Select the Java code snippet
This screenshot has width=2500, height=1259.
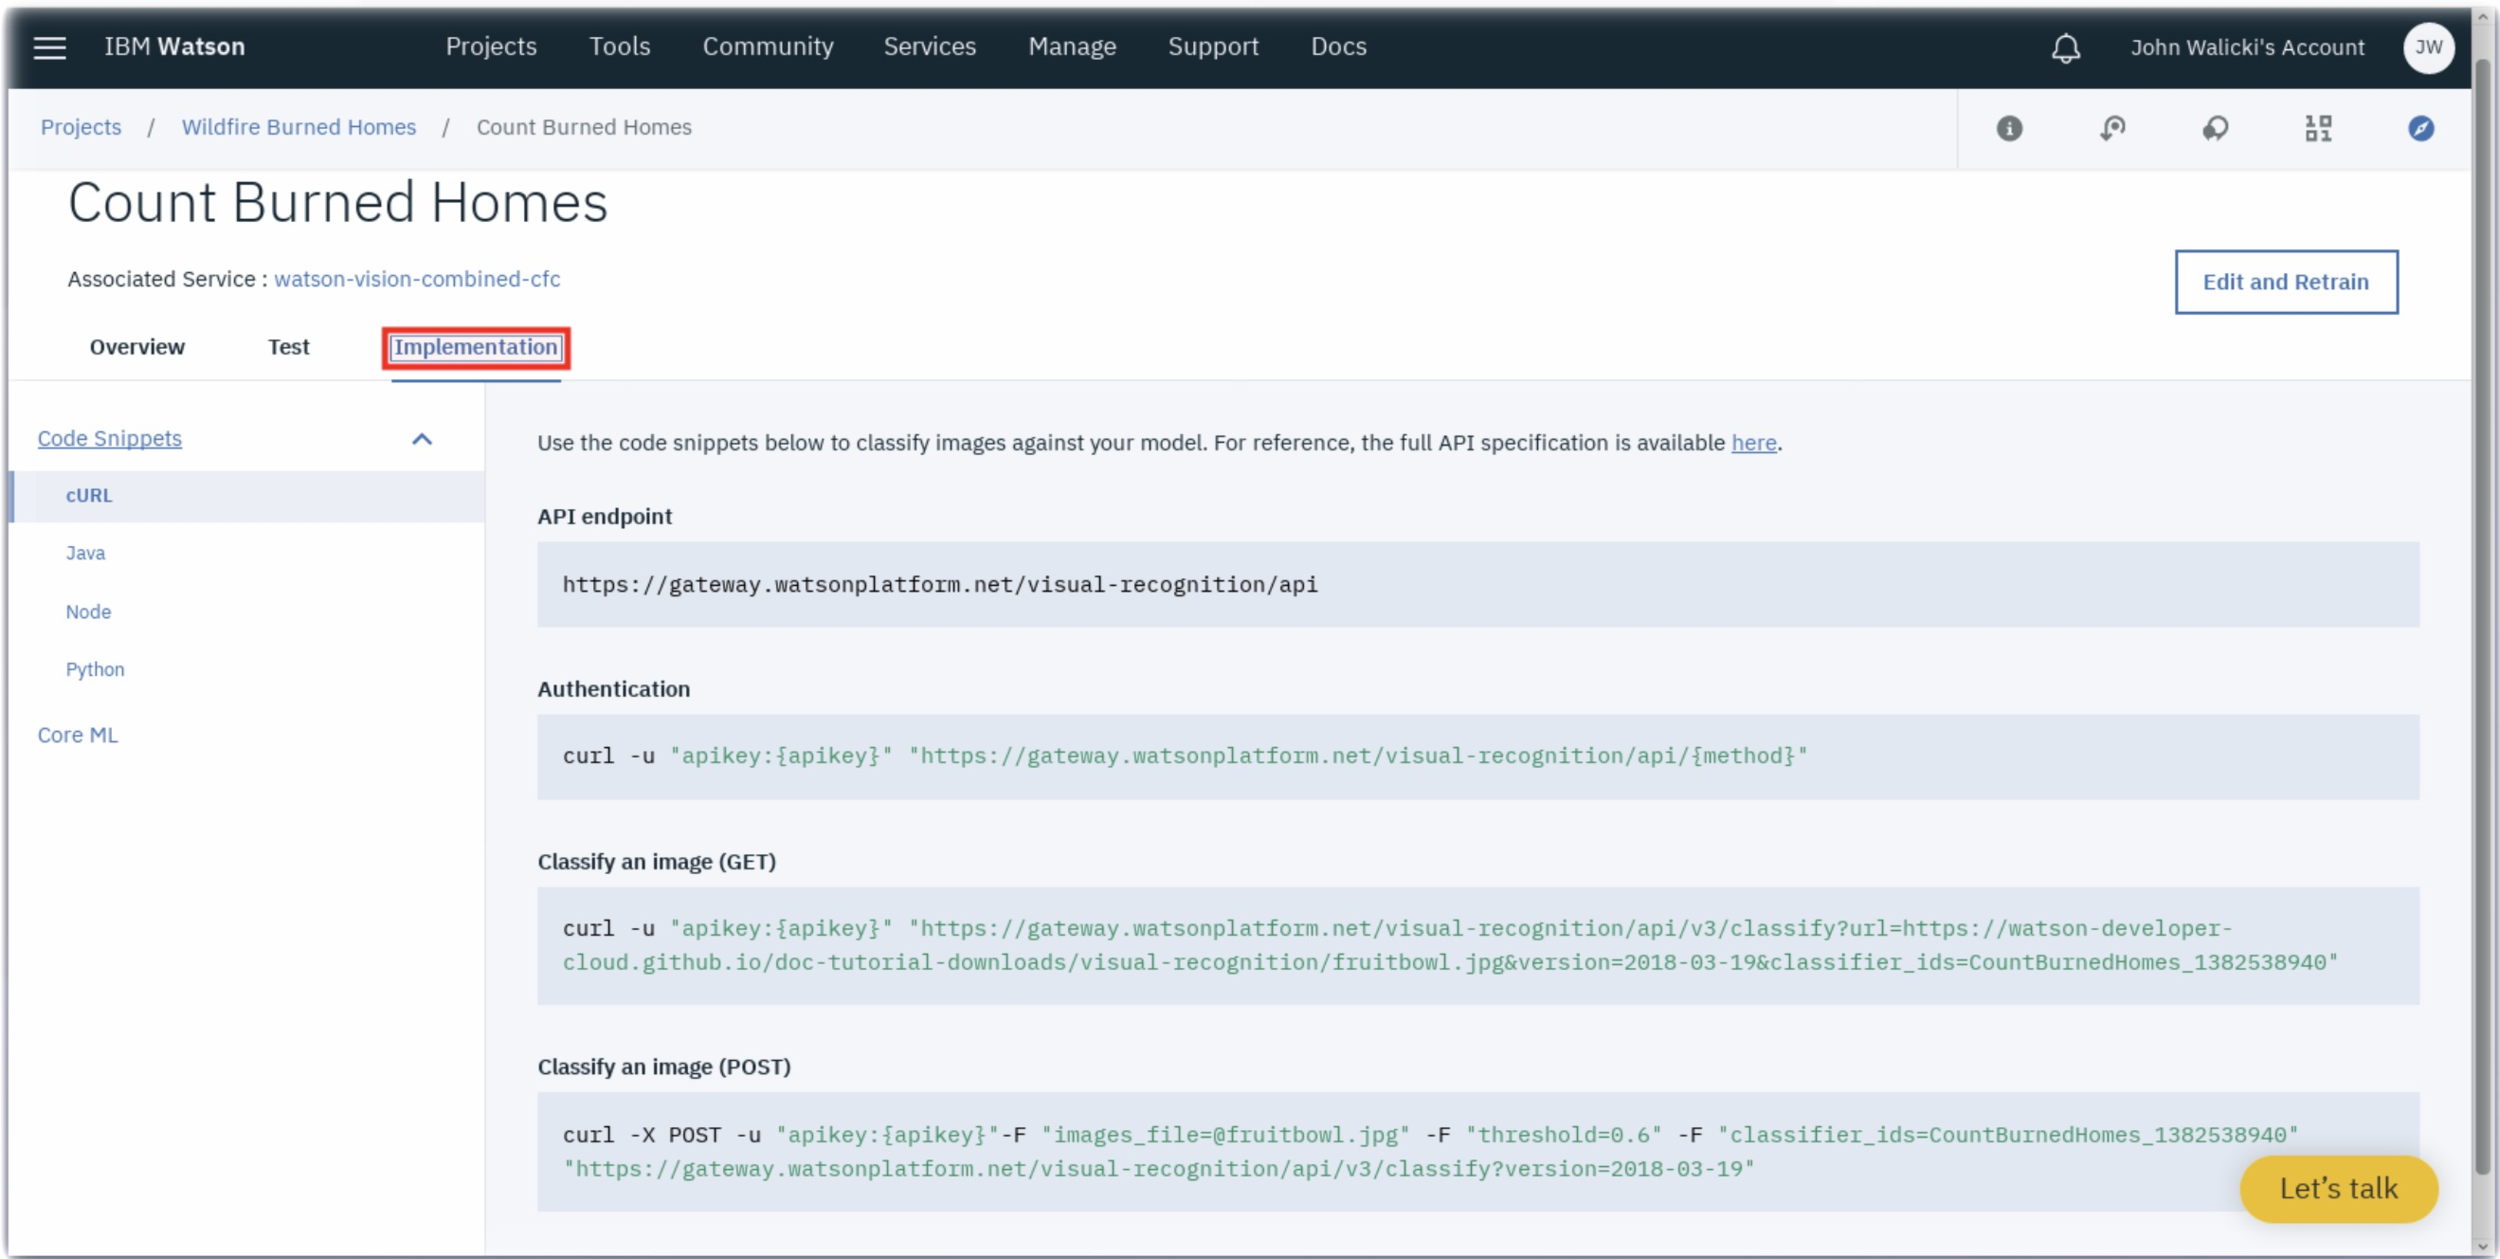[85, 553]
